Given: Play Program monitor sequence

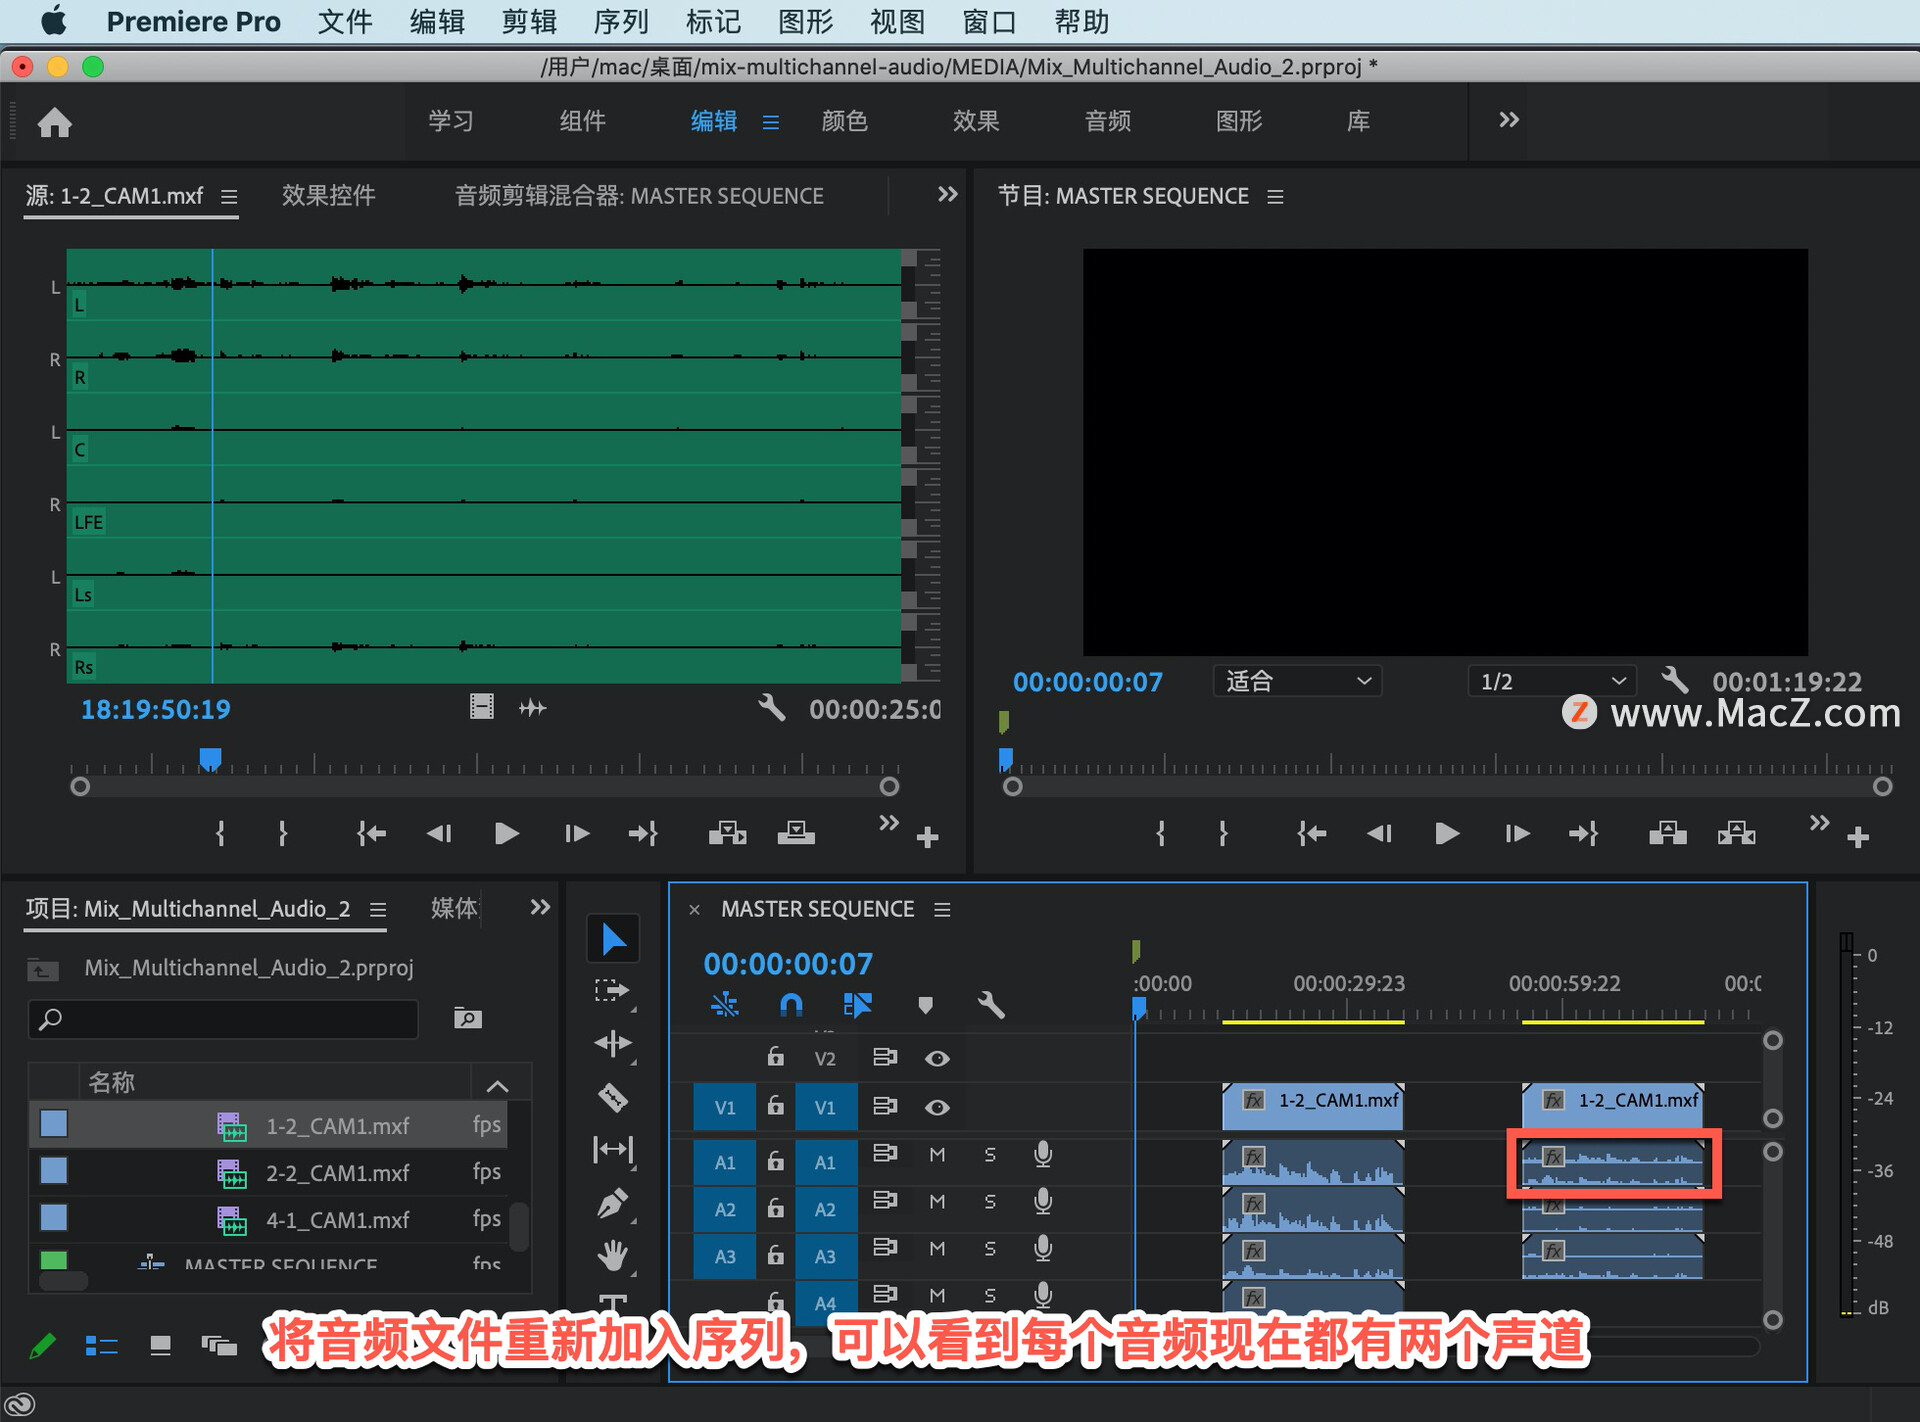Looking at the screenshot, I should tap(1447, 833).
